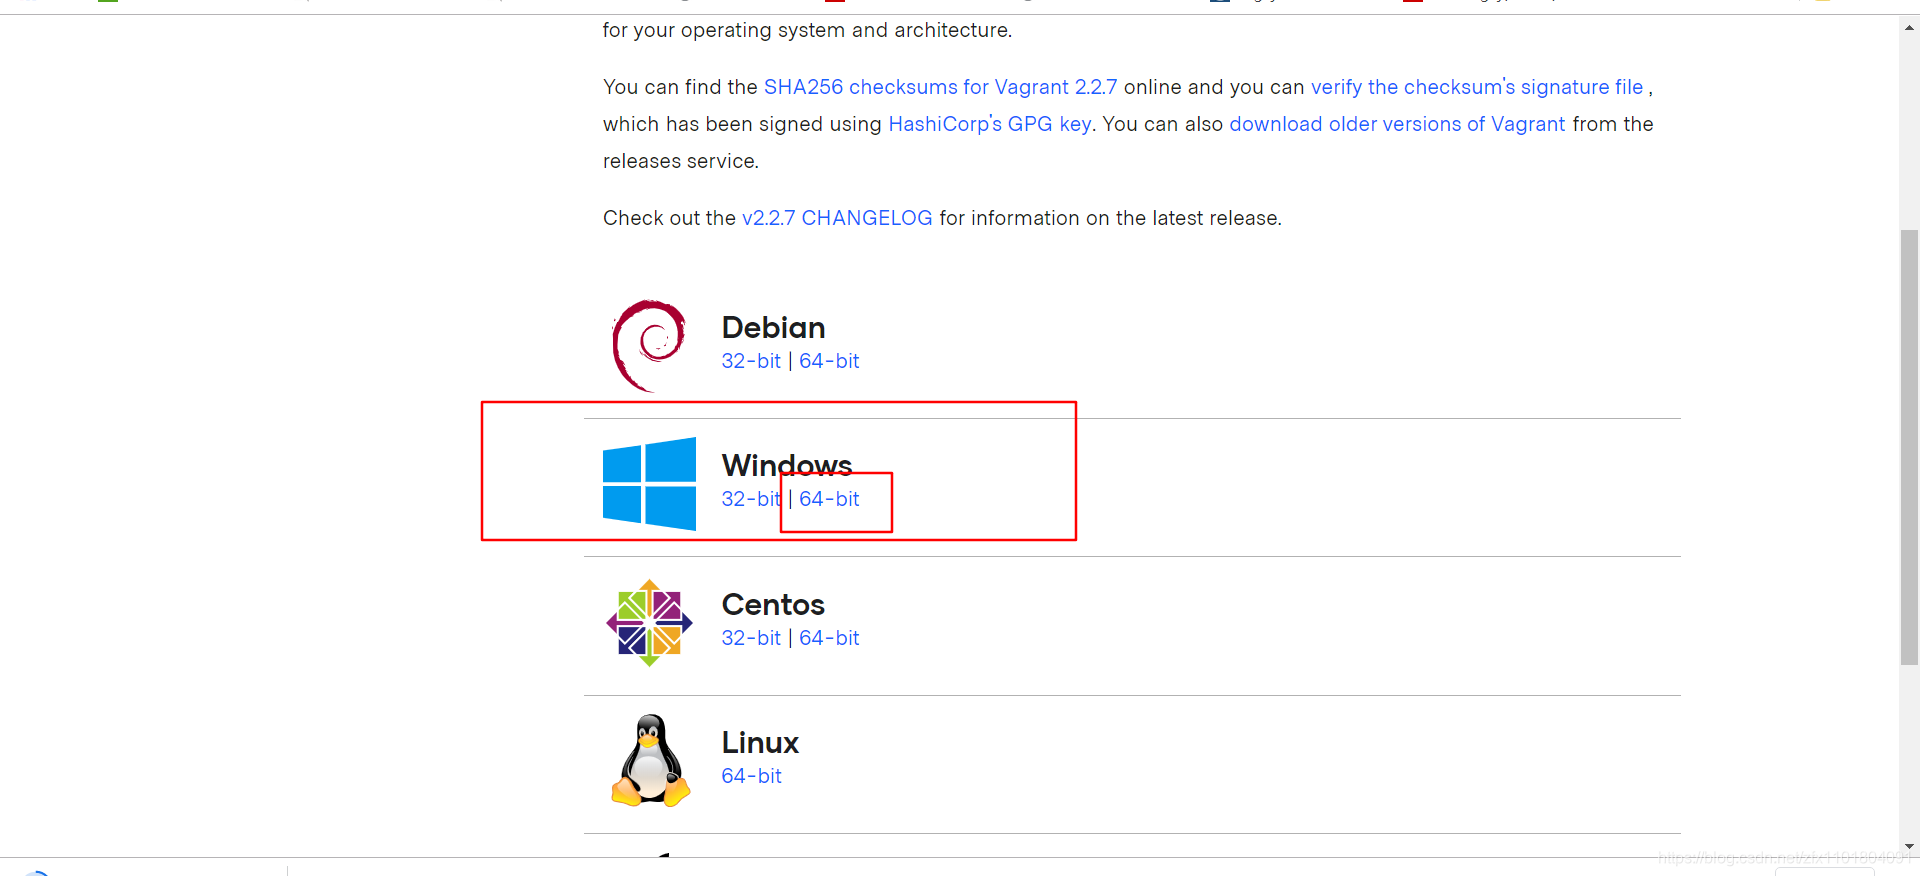Viewport: 1920px width, 876px height.
Task: Click the scrollbar down arrow
Action: pyautogui.click(x=1909, y=846)
